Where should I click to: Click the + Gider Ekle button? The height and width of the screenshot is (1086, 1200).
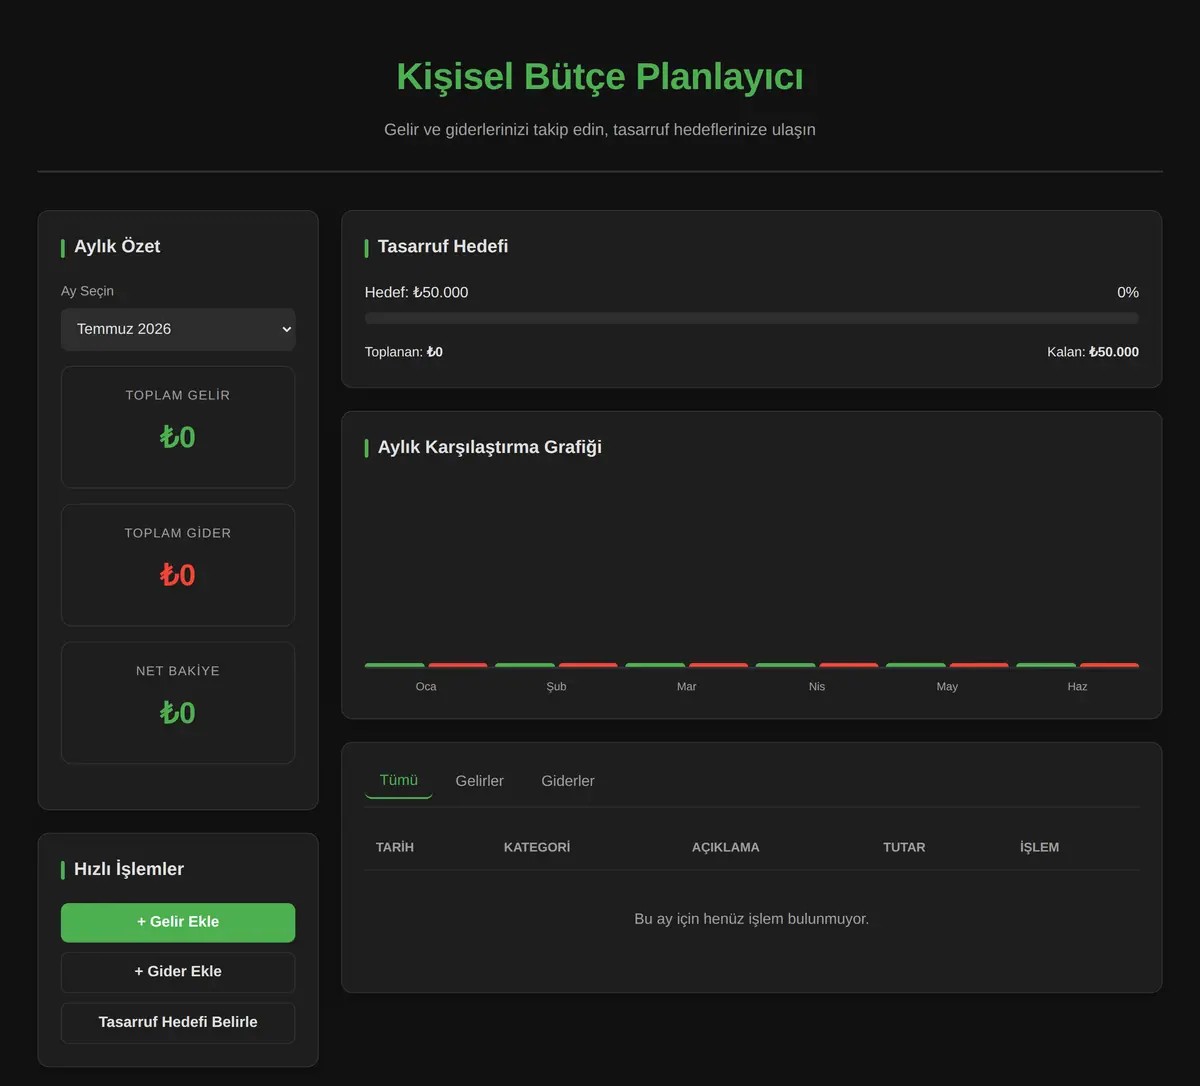(178, 972)
